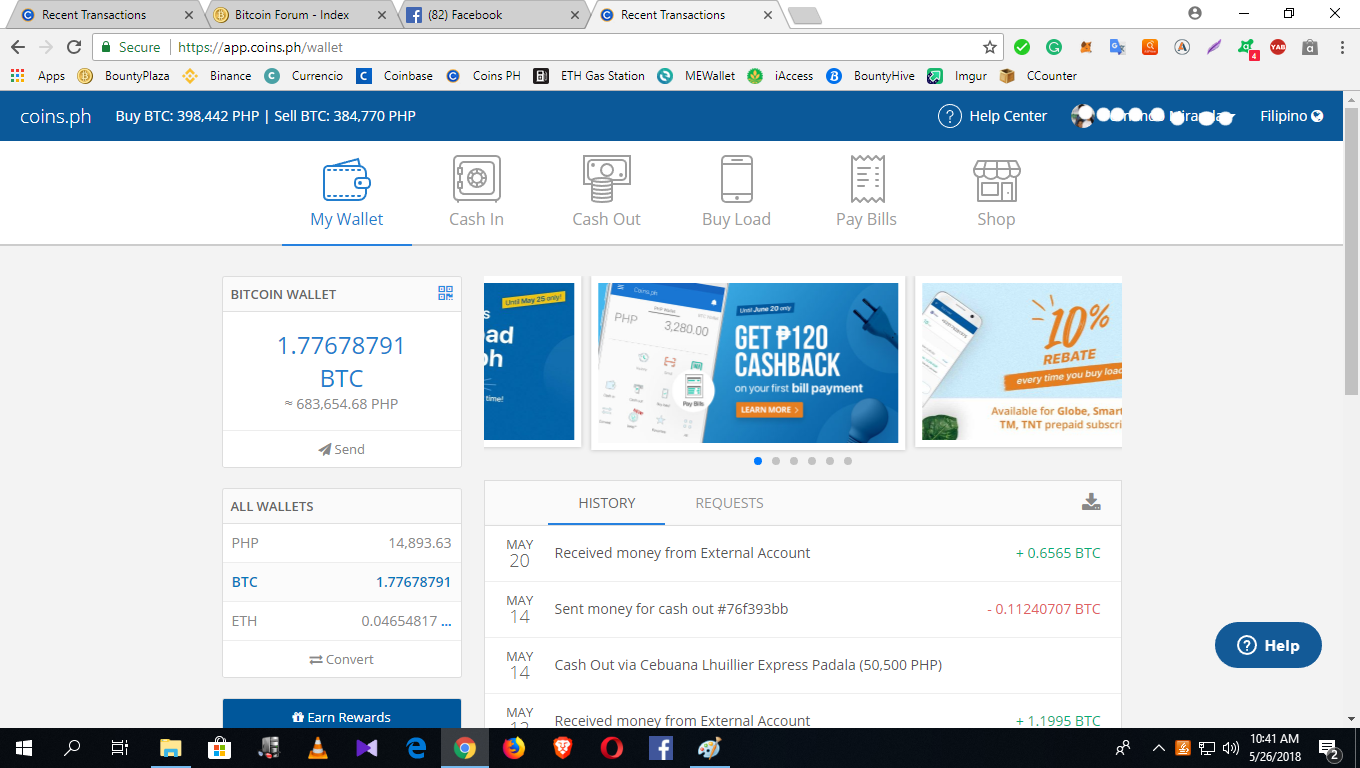This screenshot has width=1360, height=768.
Task: Open the ETH Gas Station bookmark
Action: [589, 76]
